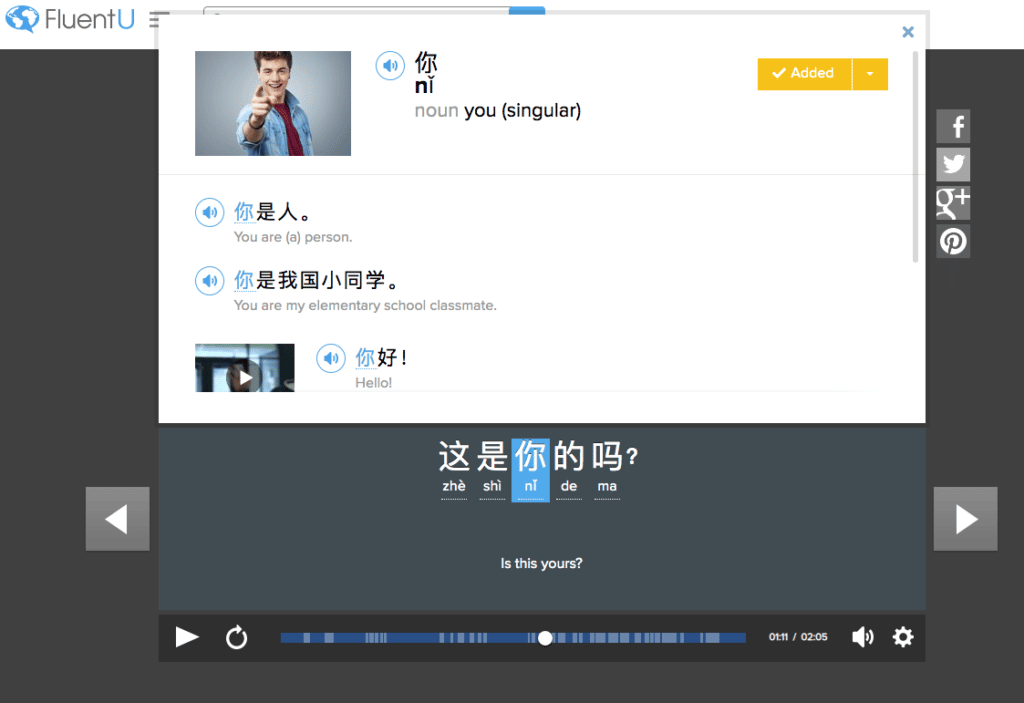Screen dimensions: 1024x703
Task: Click the word 这 in the subtitle
Action: click(454, 457)
